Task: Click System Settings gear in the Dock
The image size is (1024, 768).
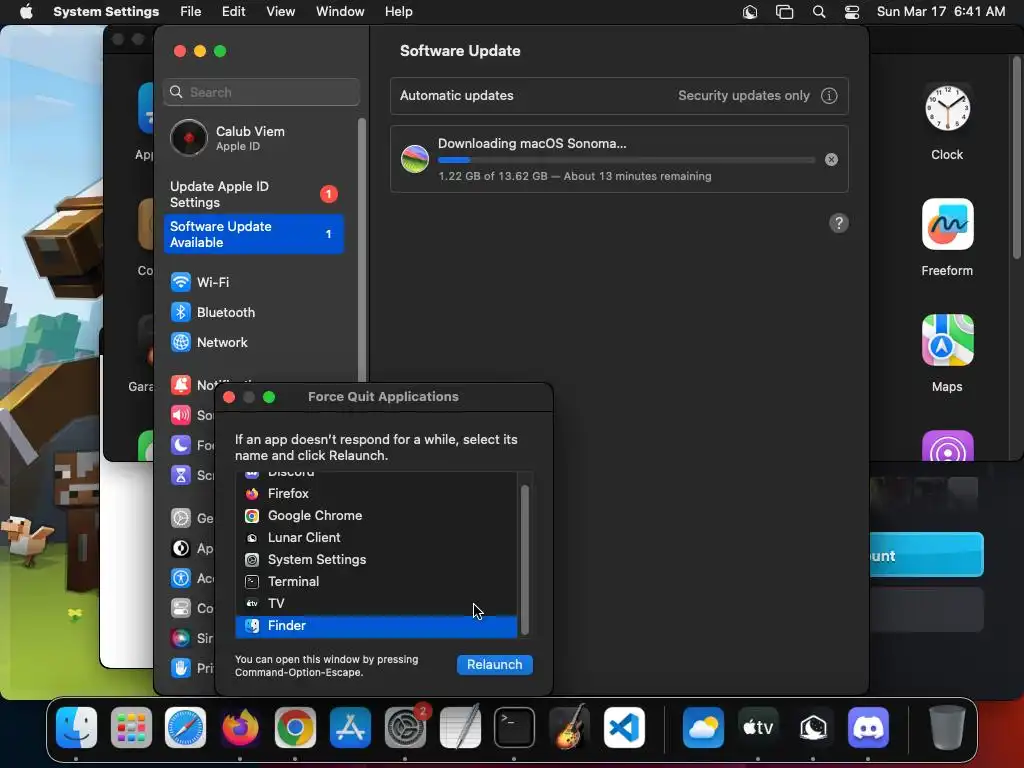Action: pyautogui.click(x=405, y=727)
